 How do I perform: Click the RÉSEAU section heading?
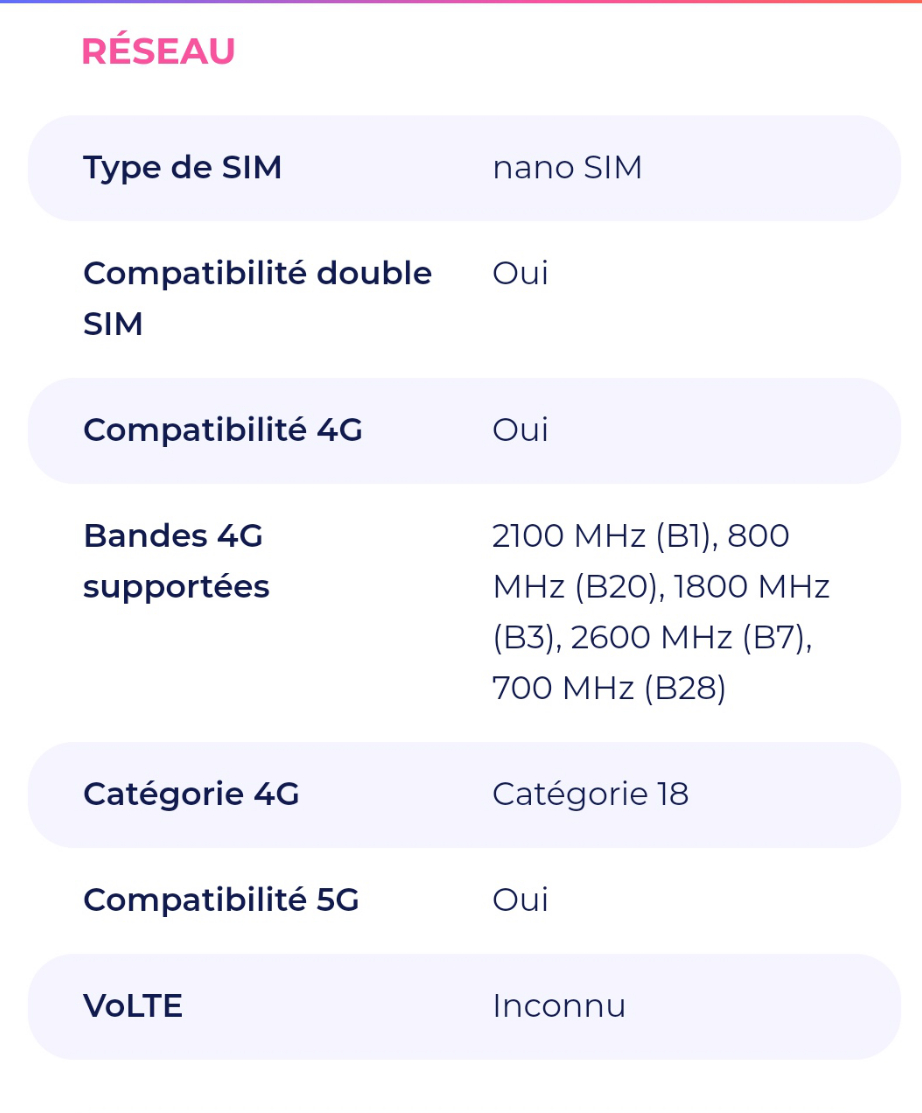(158, 52)
